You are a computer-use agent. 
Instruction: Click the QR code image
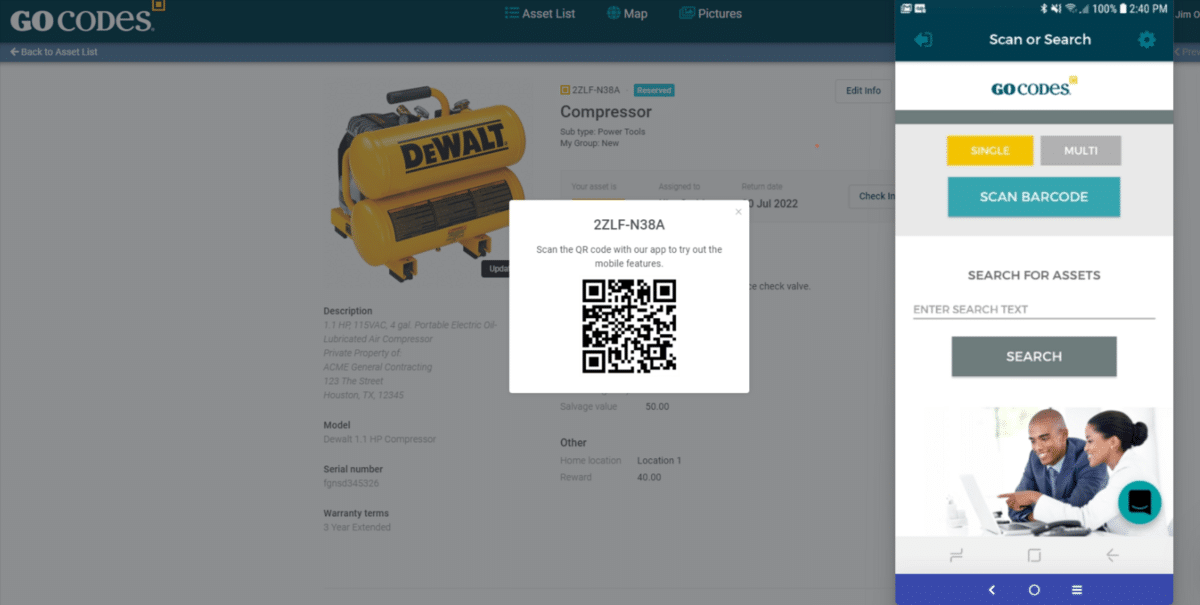(629, 326)
